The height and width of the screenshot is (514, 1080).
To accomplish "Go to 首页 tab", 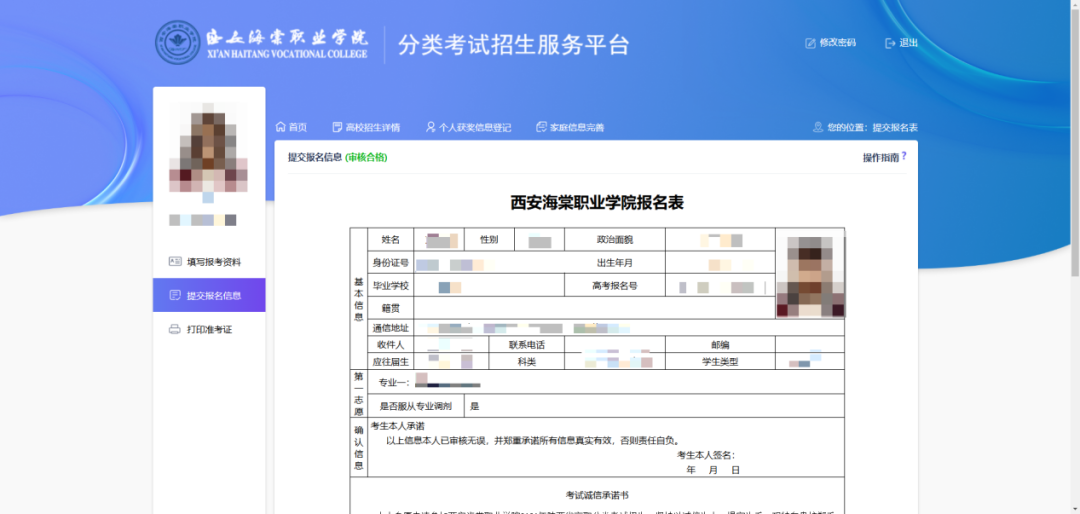I will [298, 127].
